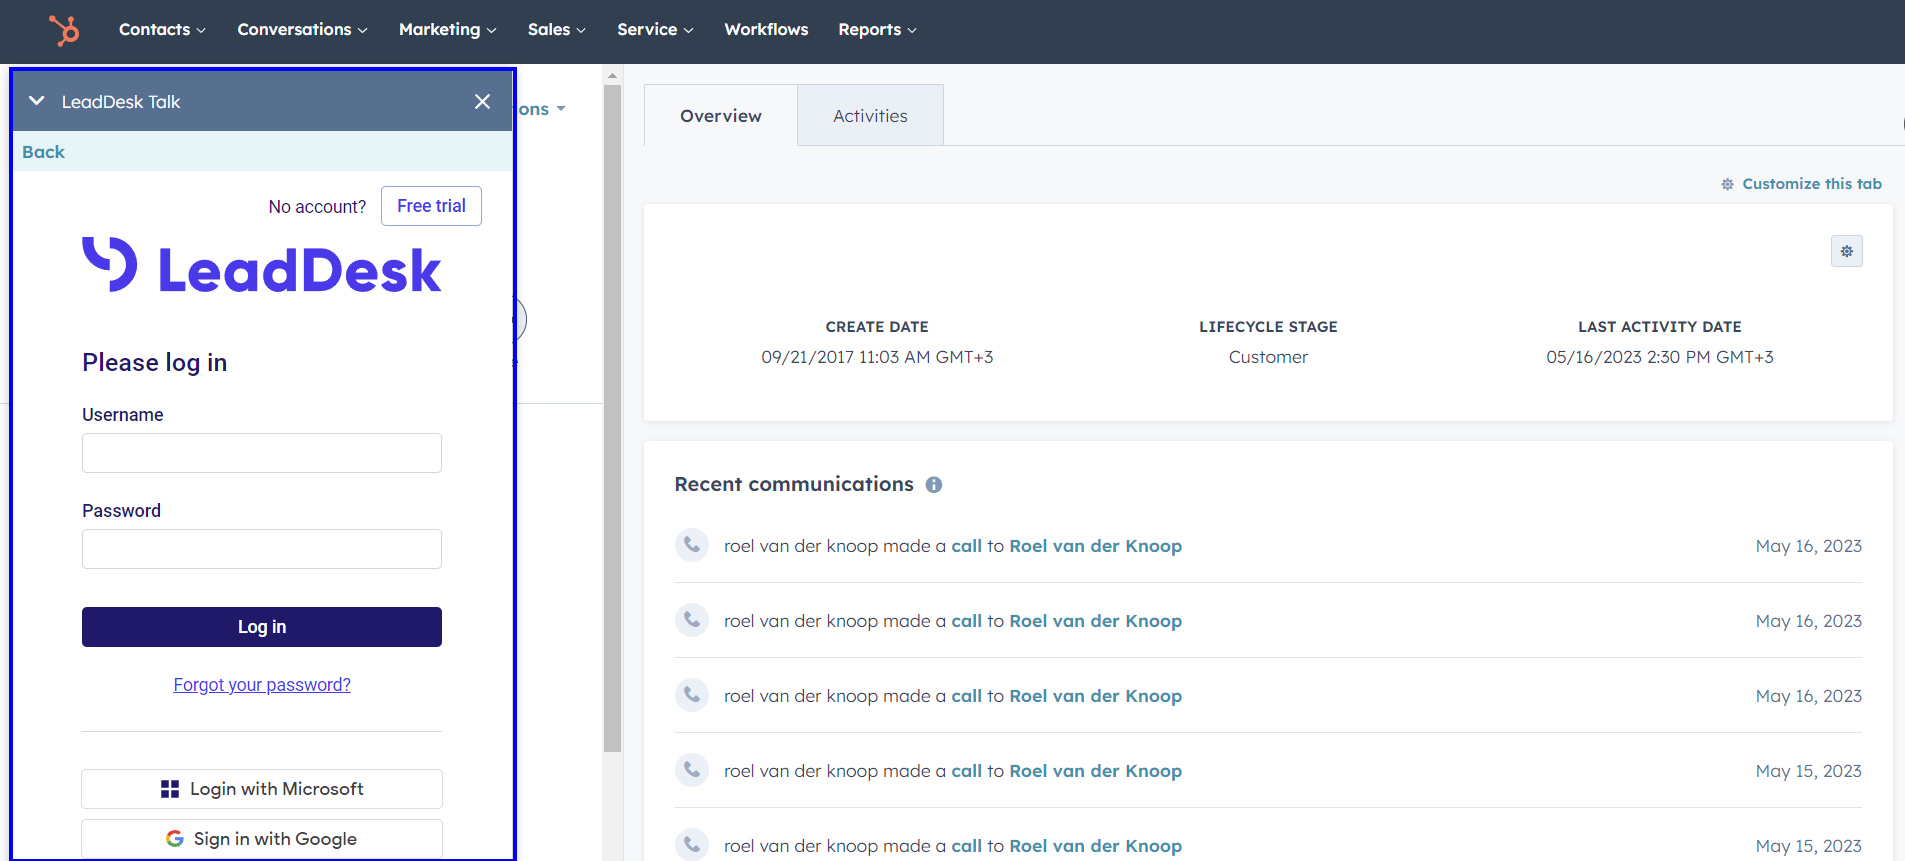Click the Please log in heading
The height and width of the screenshot is (861, 1905).
coord(155,362)
